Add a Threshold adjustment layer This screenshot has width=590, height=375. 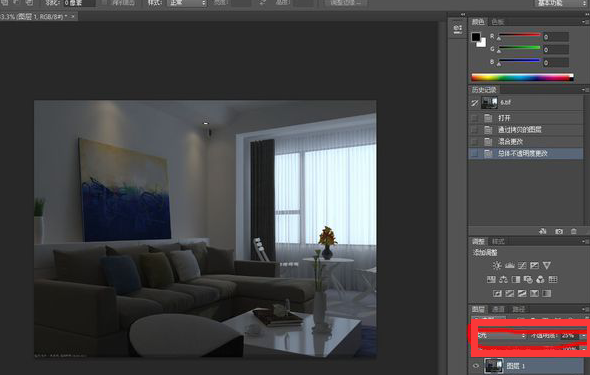click(522, 293)
